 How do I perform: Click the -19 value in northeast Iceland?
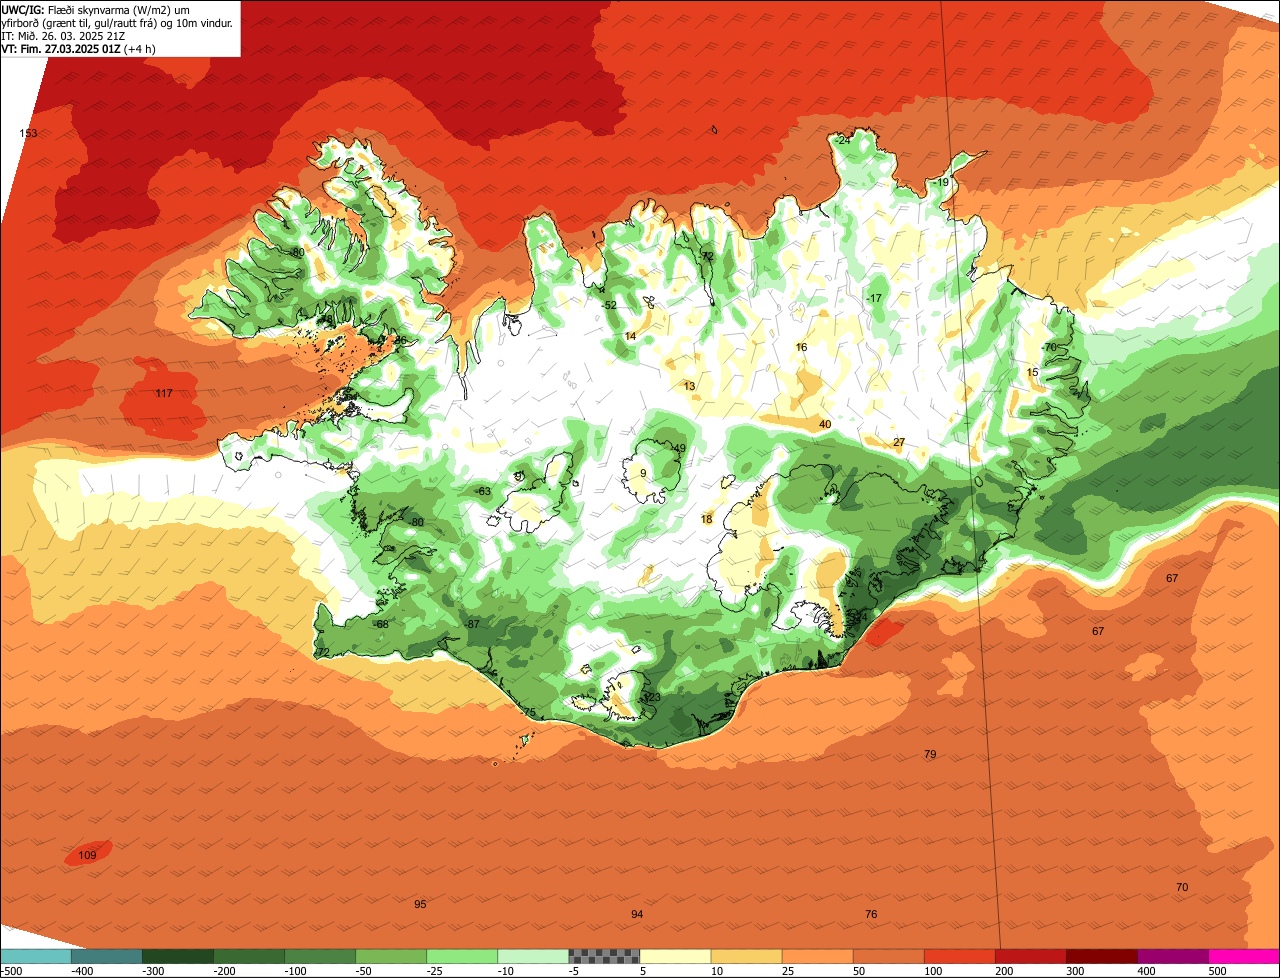941,182
